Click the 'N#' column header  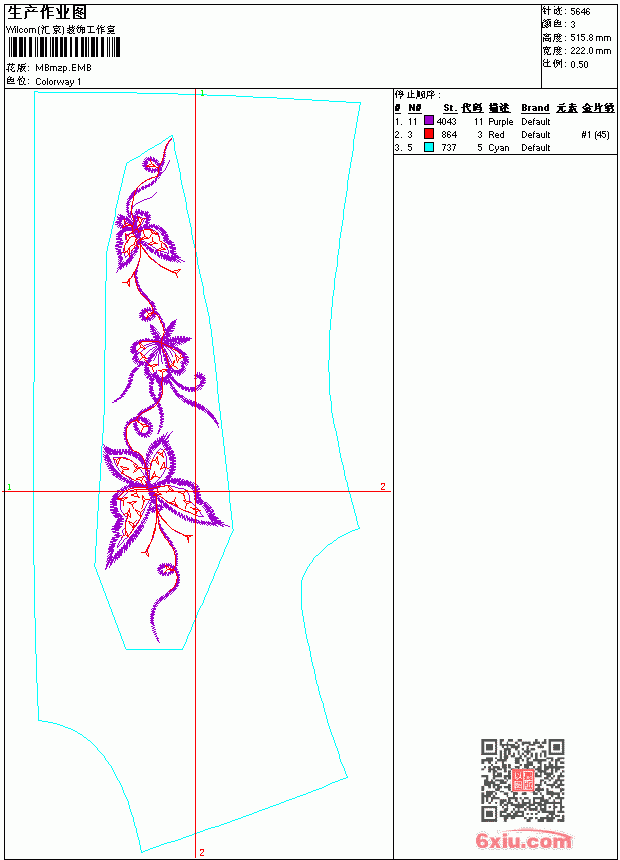[x=415, y=108]
